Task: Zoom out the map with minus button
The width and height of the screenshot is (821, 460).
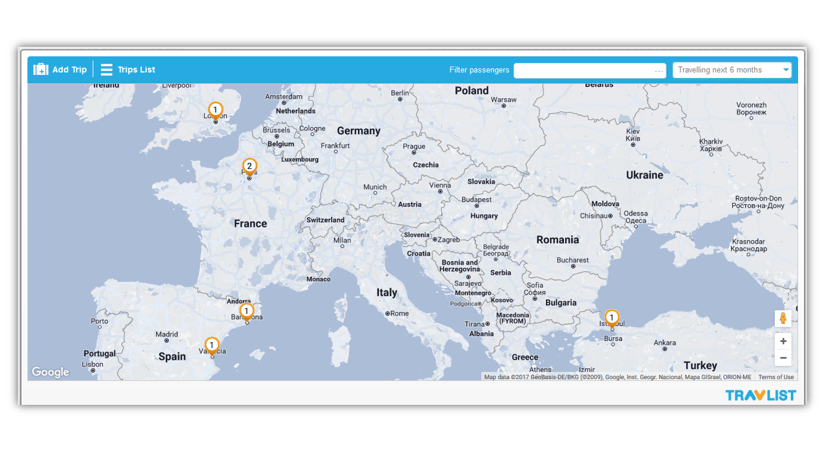Action: (x=783, y=358)
